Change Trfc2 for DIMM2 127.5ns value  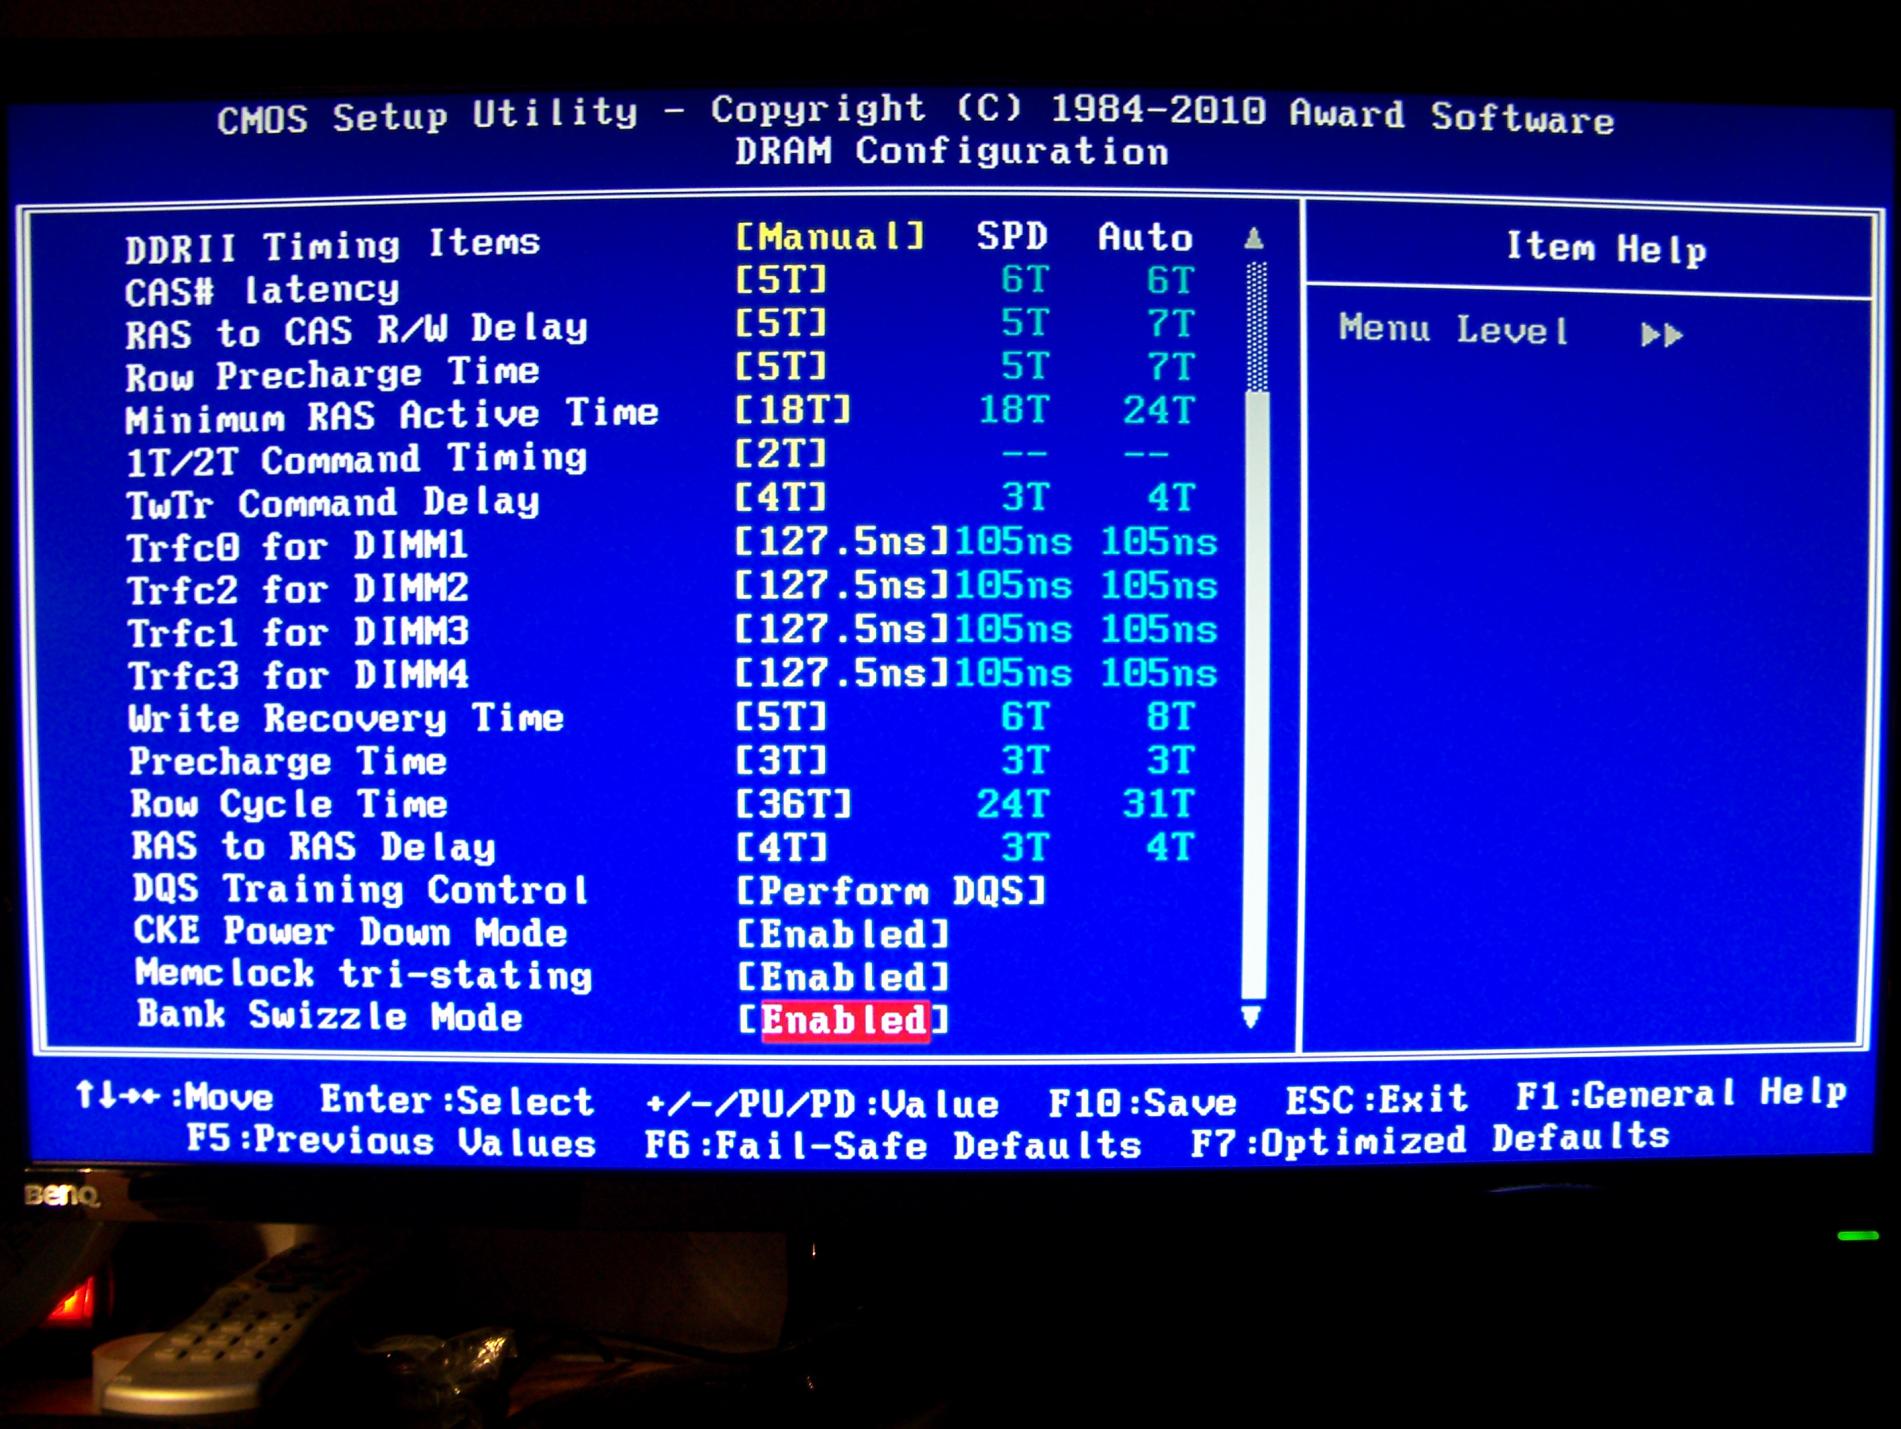click(x=842, y=585)
